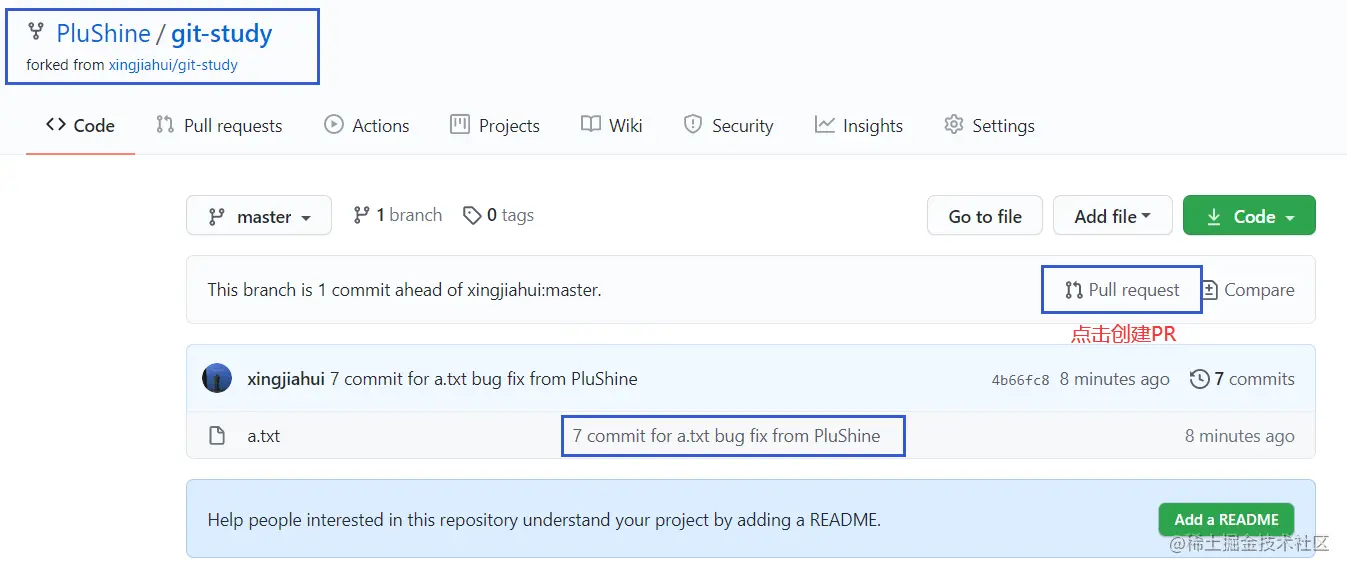Viewport: 1347px width, 571px height.
Task: Click the branch icon beside 1 branch
Action: [x=362, y=215]
